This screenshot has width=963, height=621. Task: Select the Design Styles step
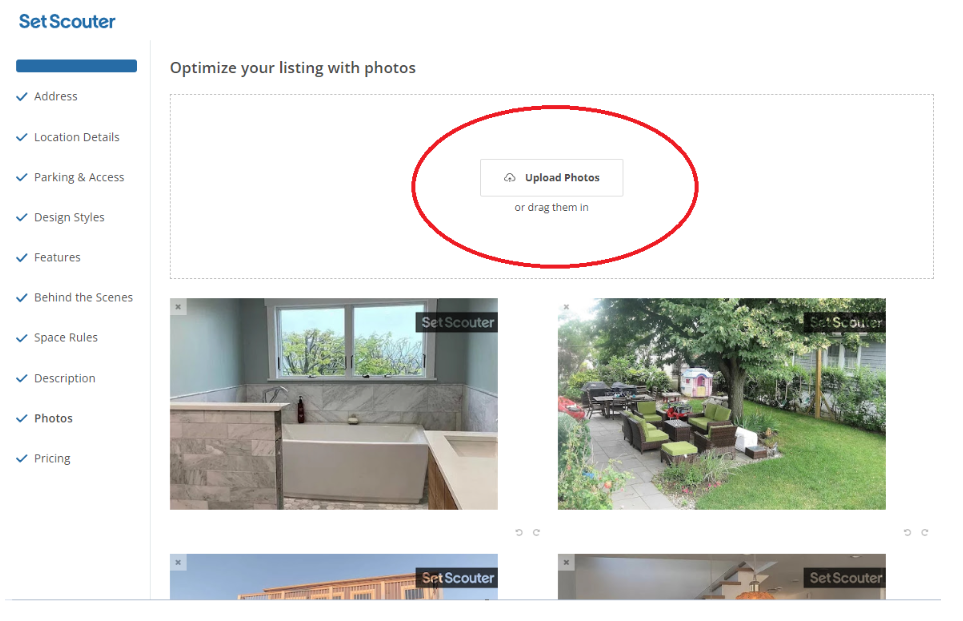[69, 217]
